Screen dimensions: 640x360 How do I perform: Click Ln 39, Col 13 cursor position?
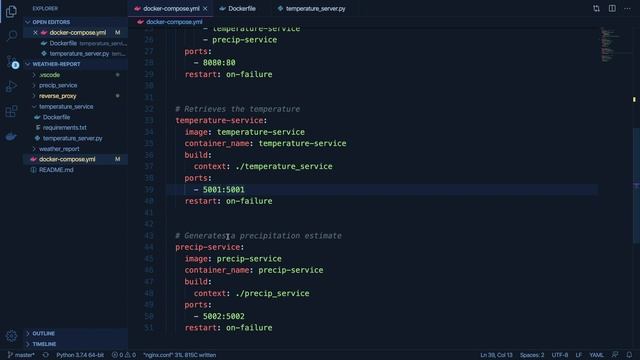(496, 355)
